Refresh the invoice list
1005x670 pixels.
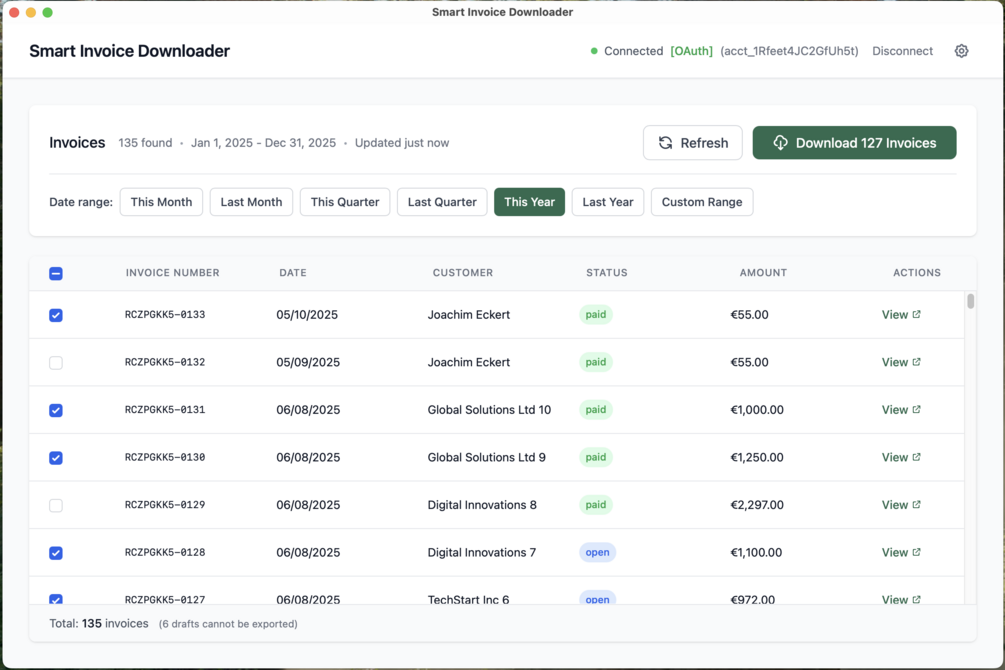[693, 142]
